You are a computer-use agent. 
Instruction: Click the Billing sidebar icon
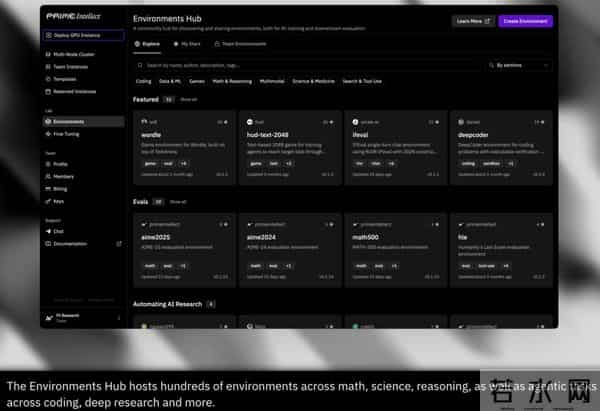point(48,186)
